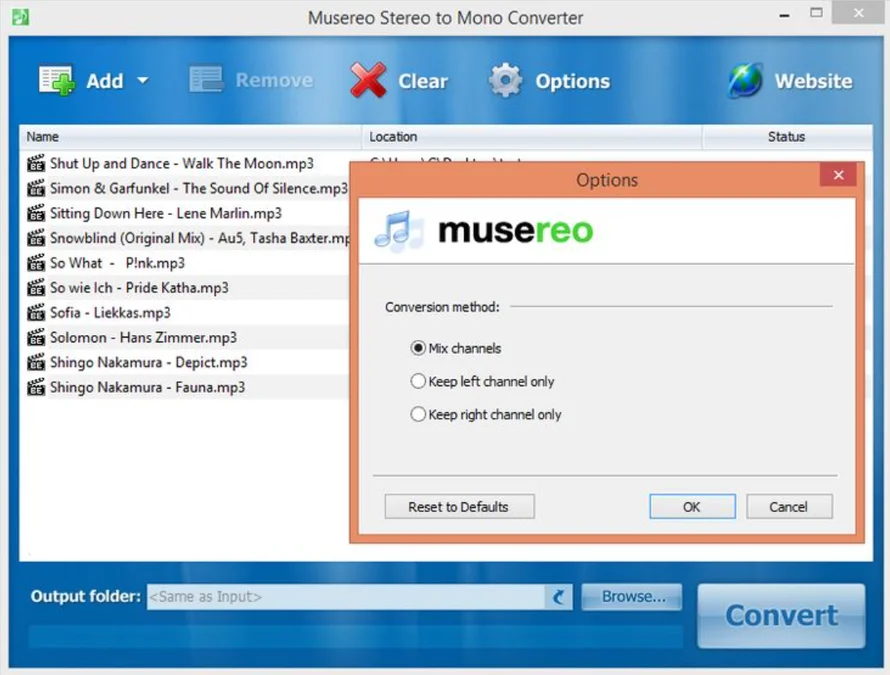
Task: Click file icon beside Sofia - Liekkas
Action: 36,313
